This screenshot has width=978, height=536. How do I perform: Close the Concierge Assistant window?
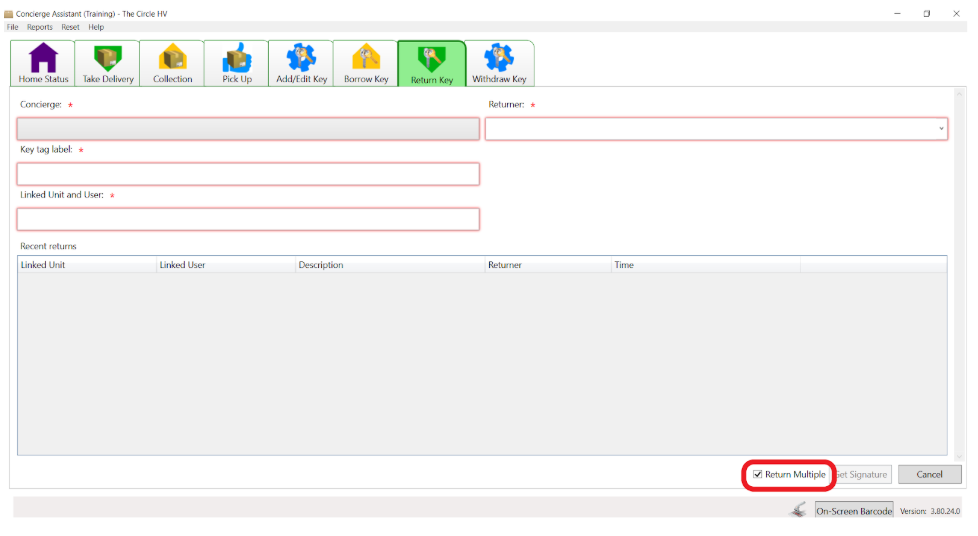(x=956, y=13)
